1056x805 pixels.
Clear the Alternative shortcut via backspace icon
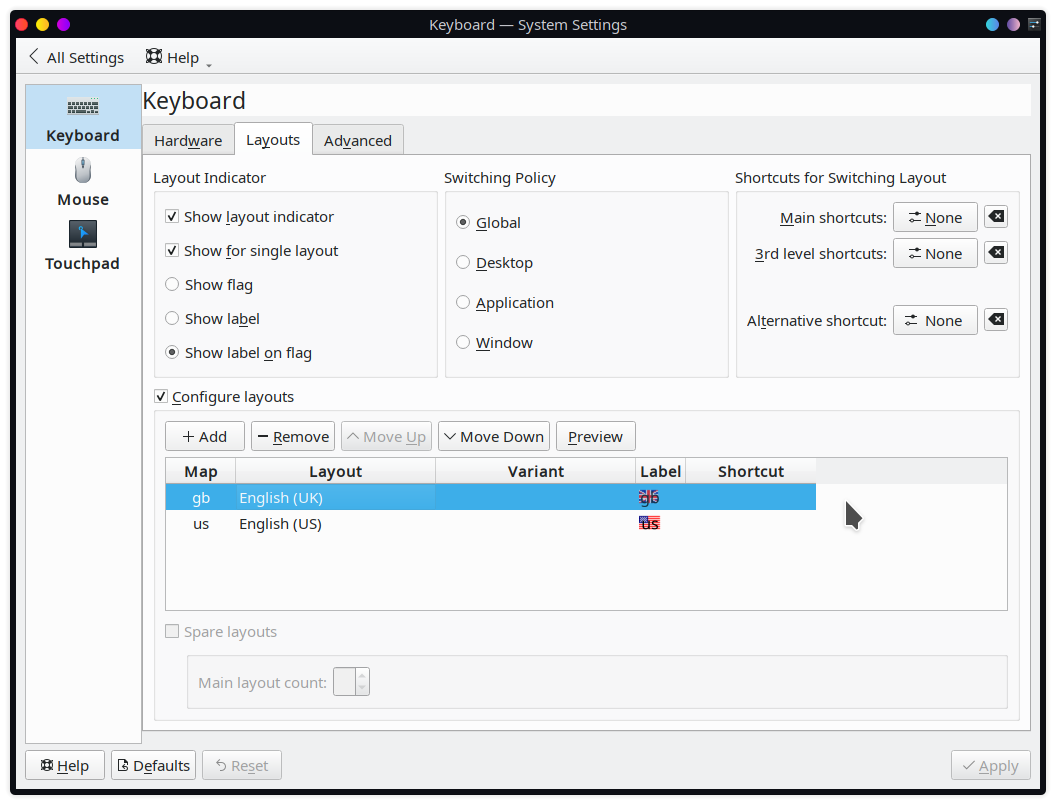(x=995, y=319)
